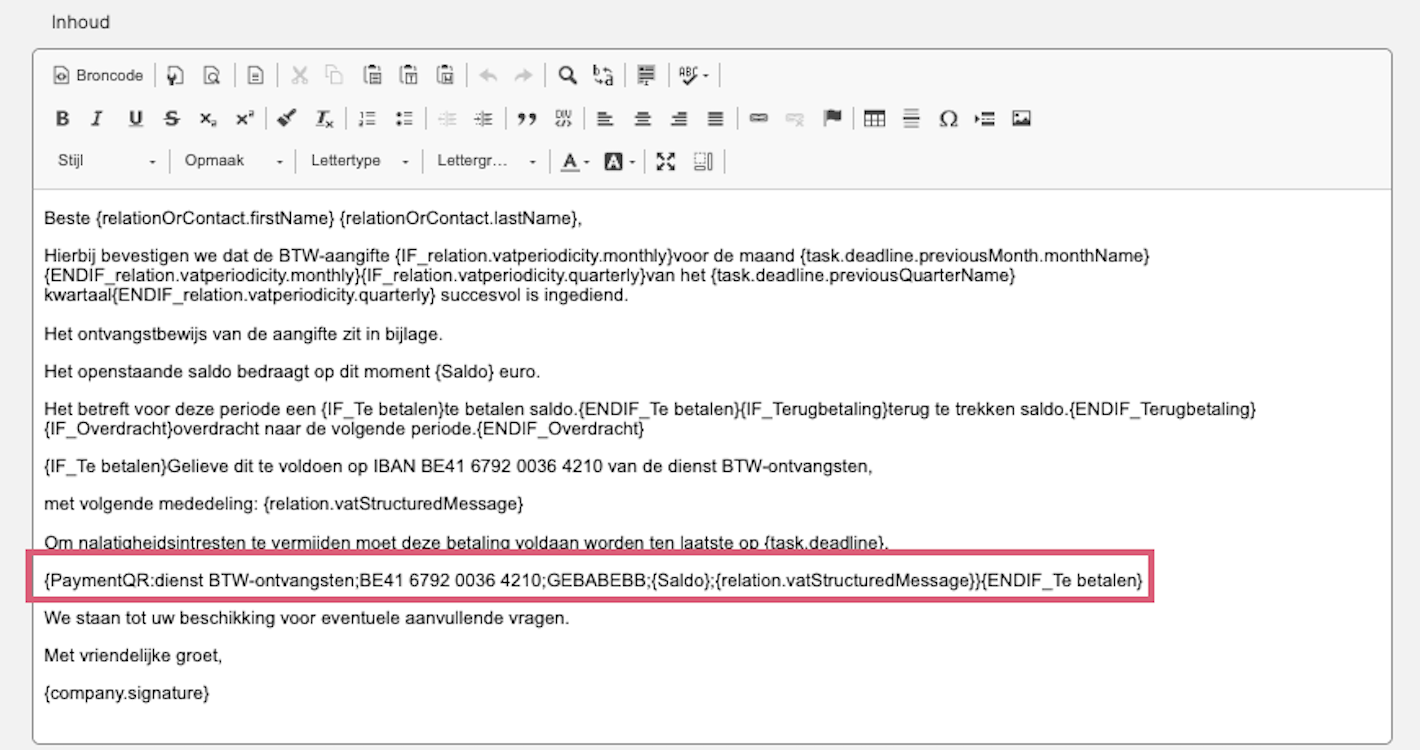Click the Anchor flag icon
1420x750 pixels.
point(832,119)
